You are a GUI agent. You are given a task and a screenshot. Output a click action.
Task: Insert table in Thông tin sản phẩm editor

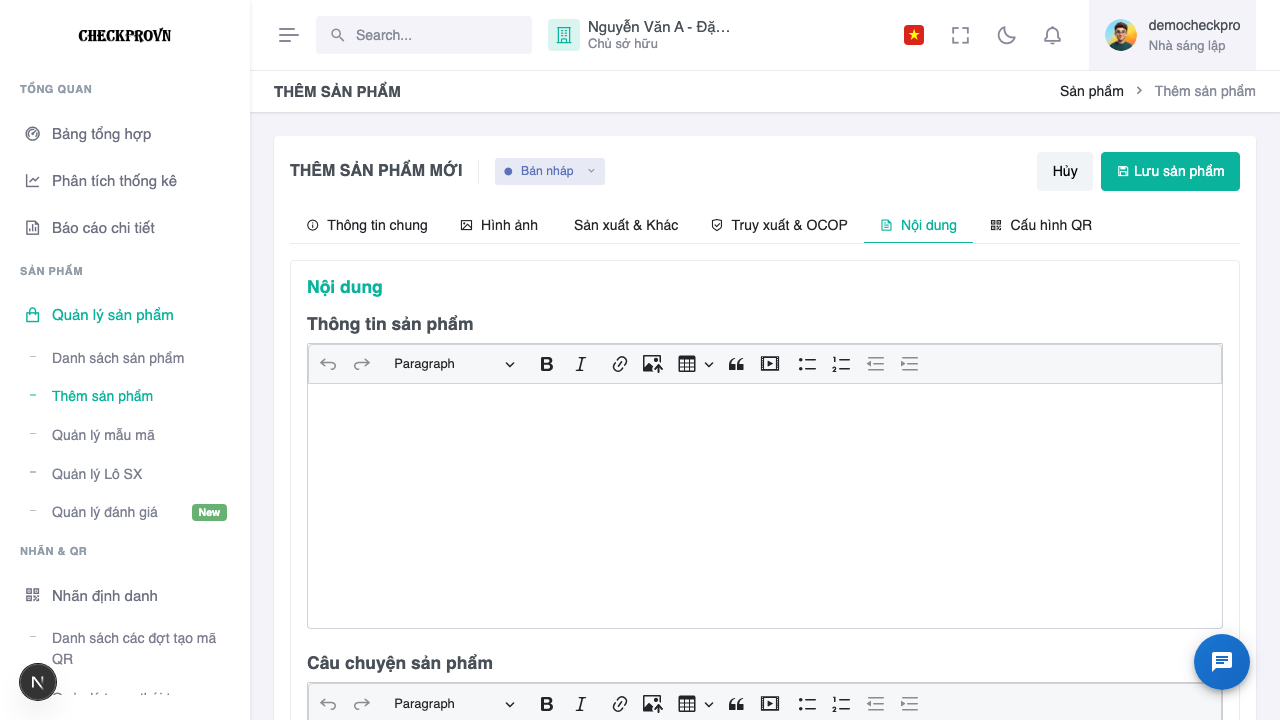pos(686,364)
